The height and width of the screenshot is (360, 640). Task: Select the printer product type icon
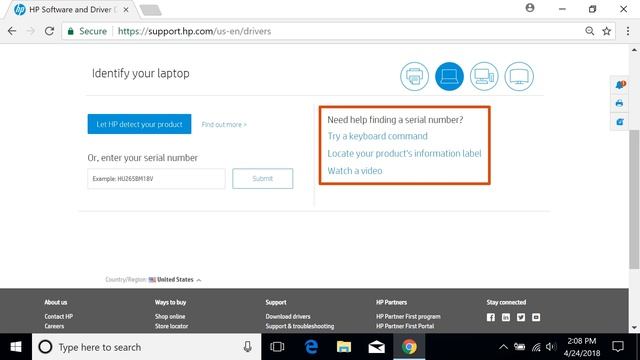coord(414,76)
